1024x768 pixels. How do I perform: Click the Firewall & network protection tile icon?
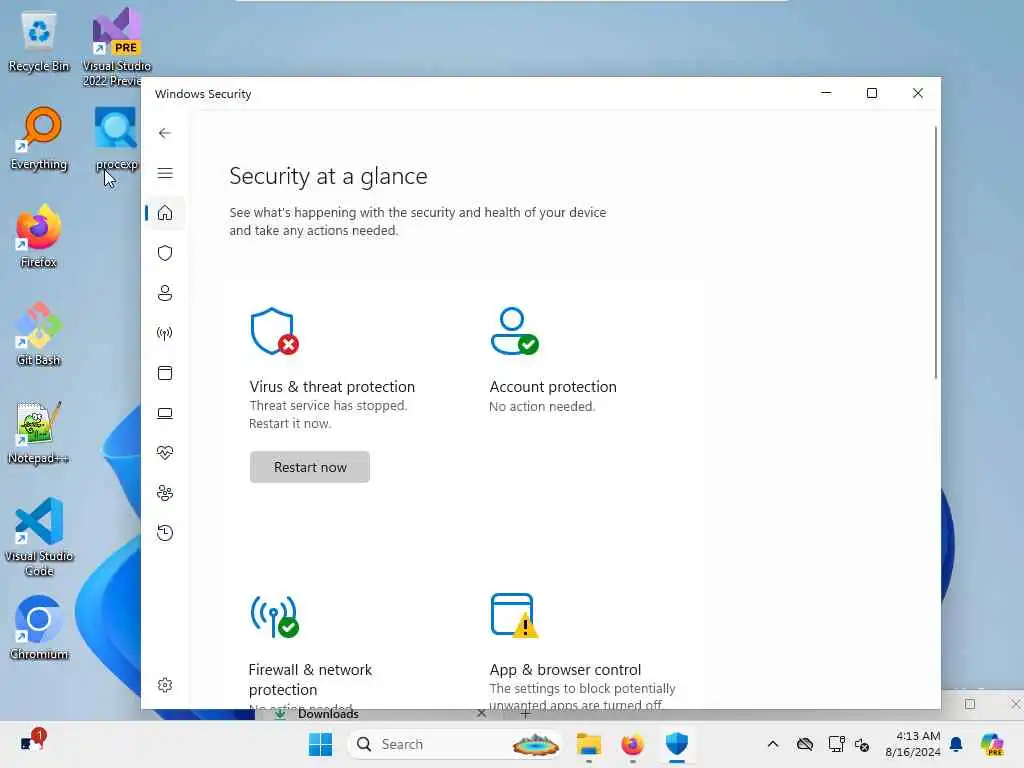click(274, 616)
